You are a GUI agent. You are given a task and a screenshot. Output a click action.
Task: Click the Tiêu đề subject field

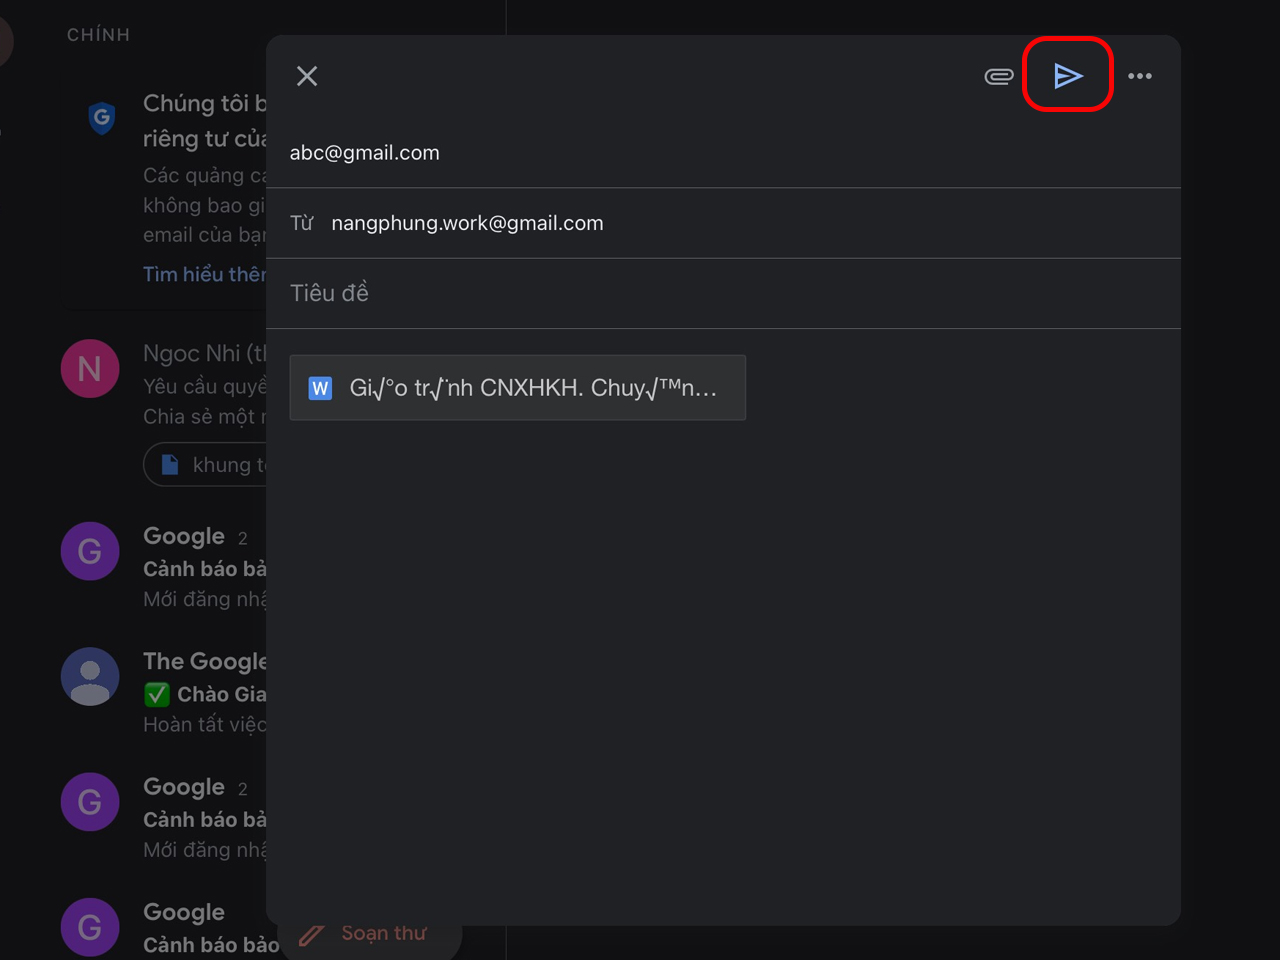click(723, 293)
